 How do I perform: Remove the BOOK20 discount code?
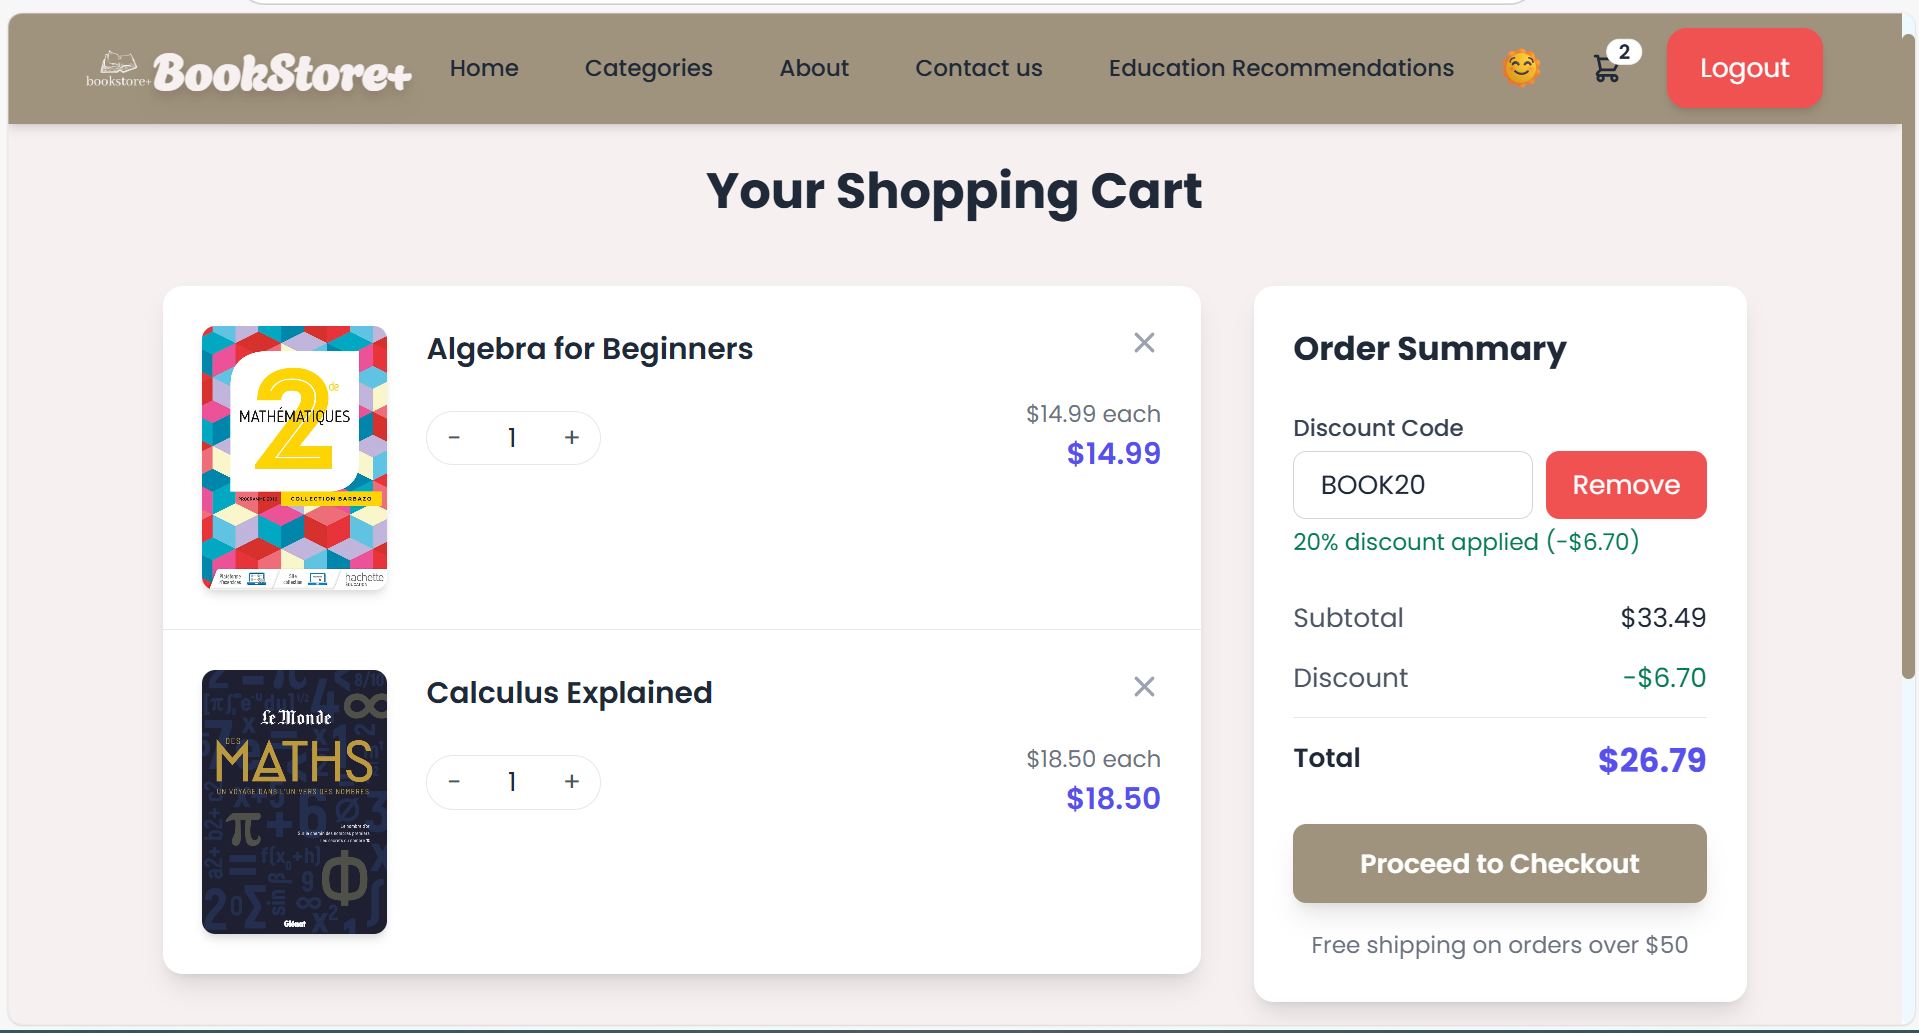pyautogui.click(x=1626, y=485)
